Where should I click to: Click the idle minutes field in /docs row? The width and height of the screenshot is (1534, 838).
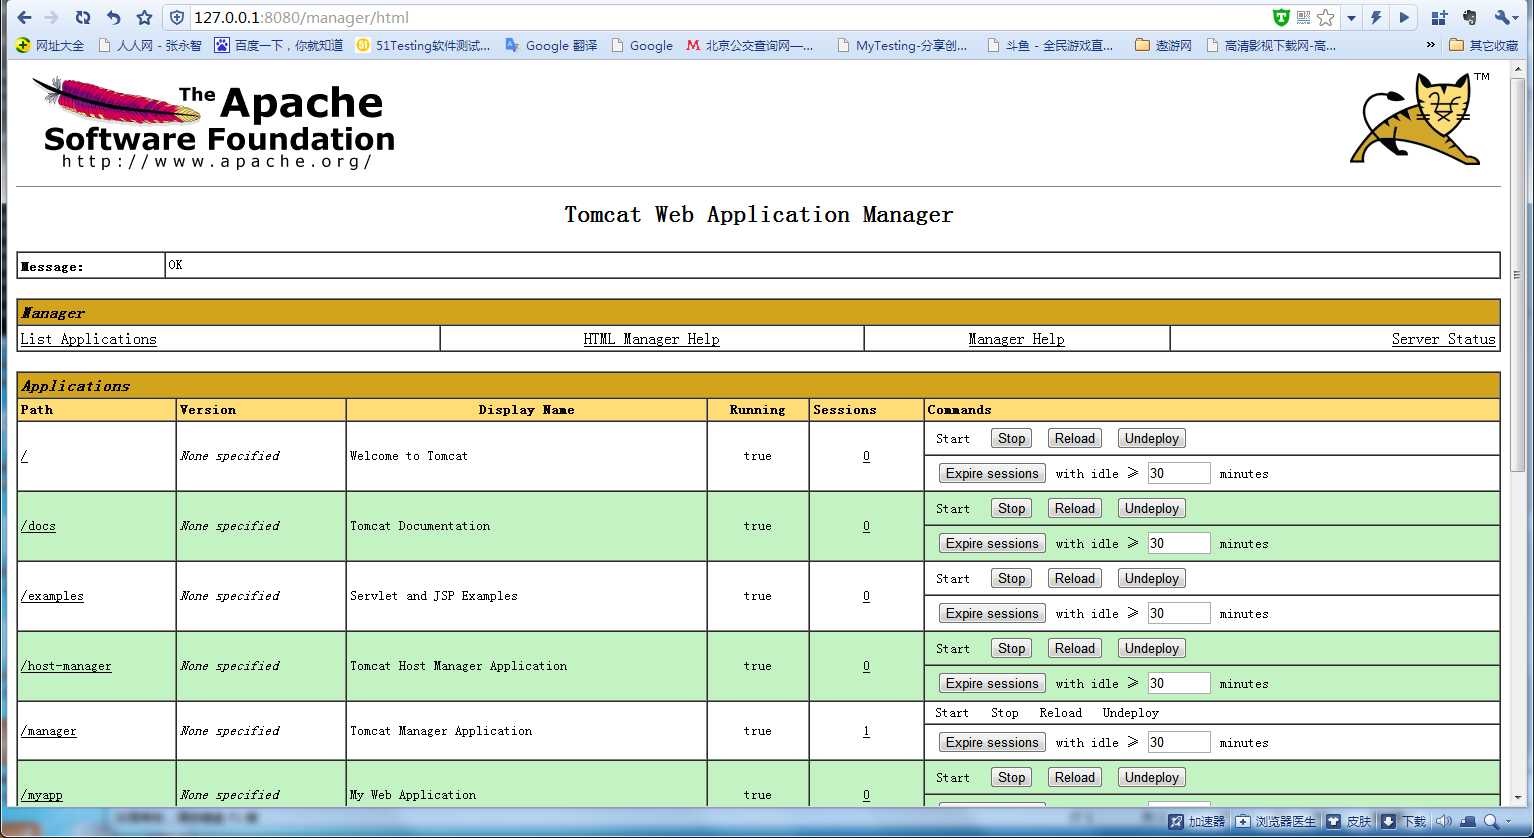pyautogui.click(x=1178, y=543)
